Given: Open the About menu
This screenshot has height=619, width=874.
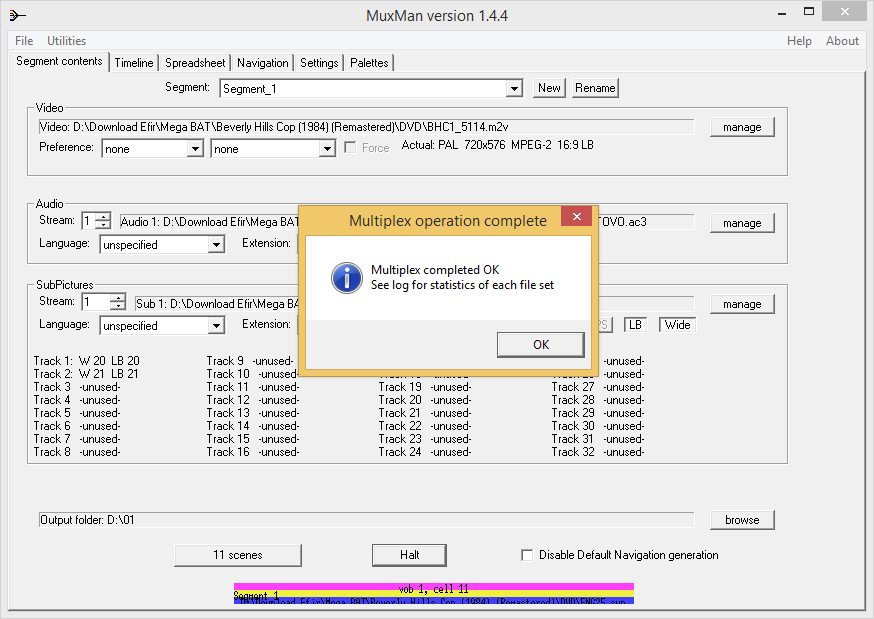Looking at the screenshot, I should pyautogui.click(x=842, y=41).
